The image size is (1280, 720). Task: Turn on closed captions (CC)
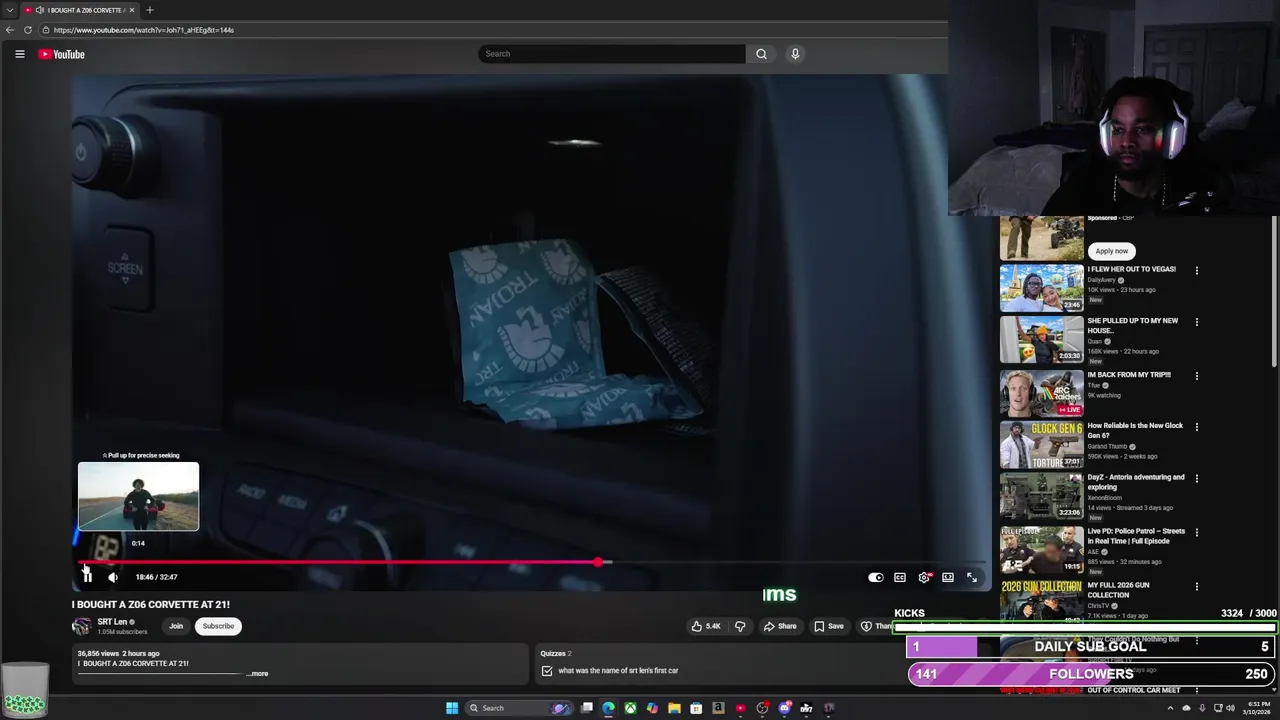point(900,577)
